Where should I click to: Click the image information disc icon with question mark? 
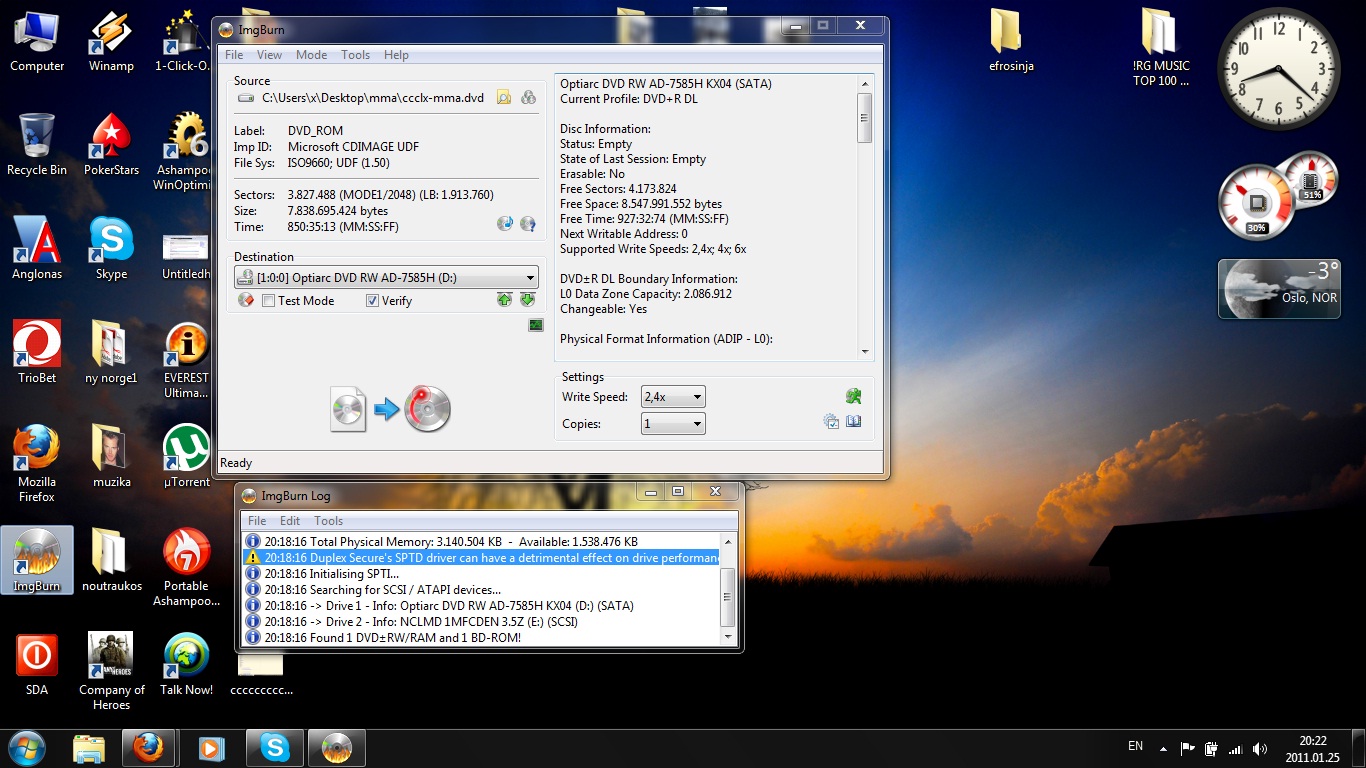tap(528, 224)
